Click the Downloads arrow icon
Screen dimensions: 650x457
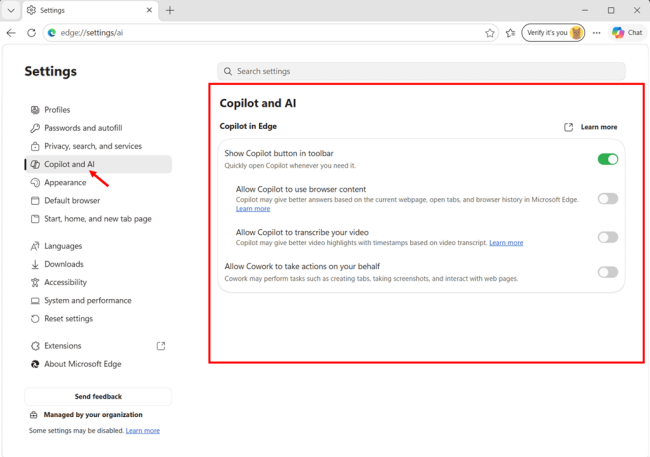click(x=35, y=264)
